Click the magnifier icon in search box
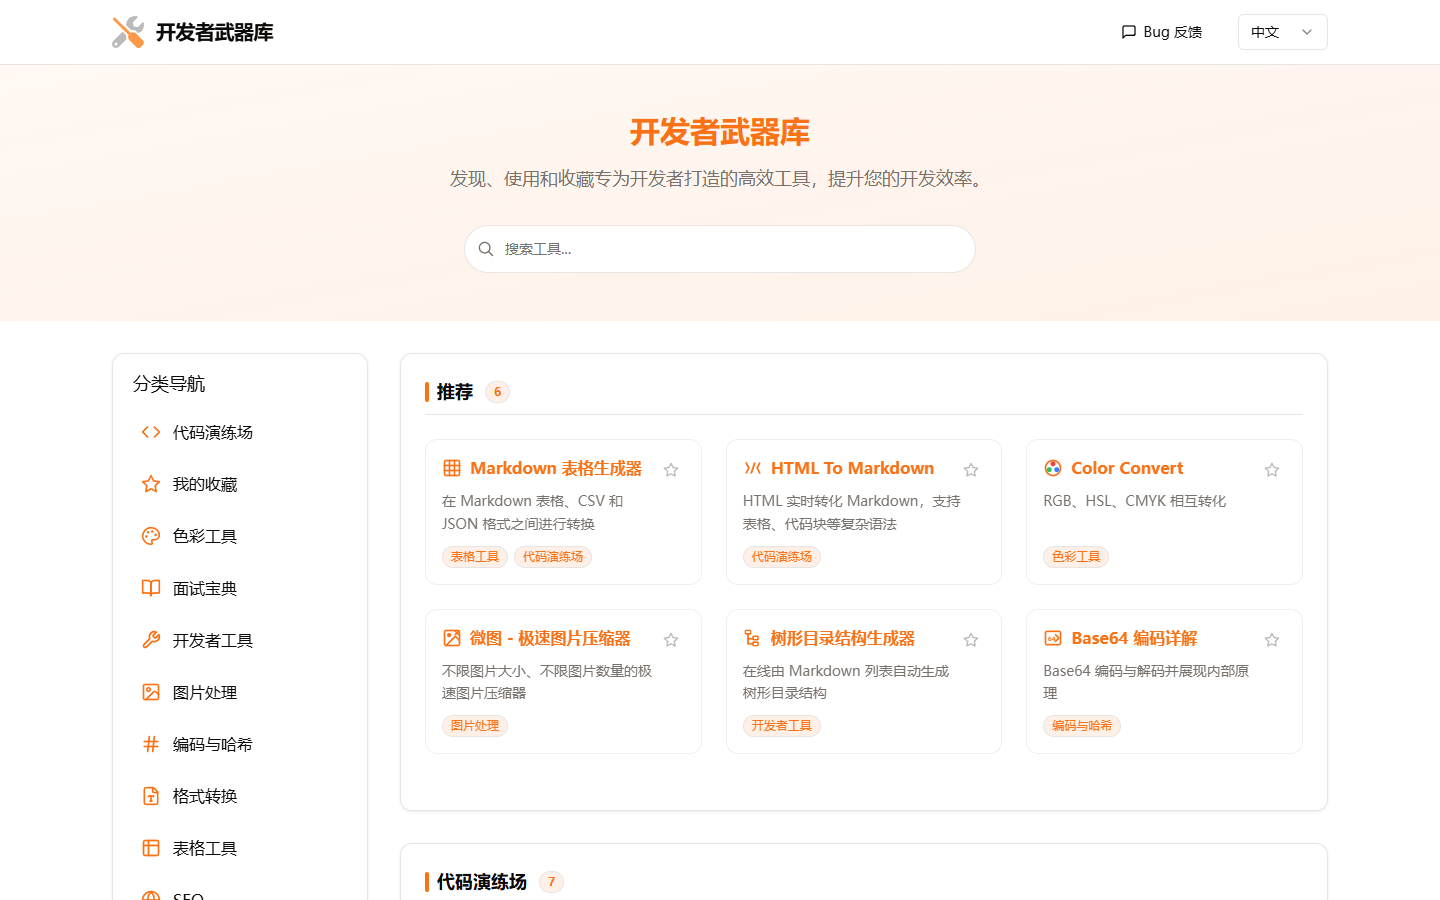 tap(486, 249)
